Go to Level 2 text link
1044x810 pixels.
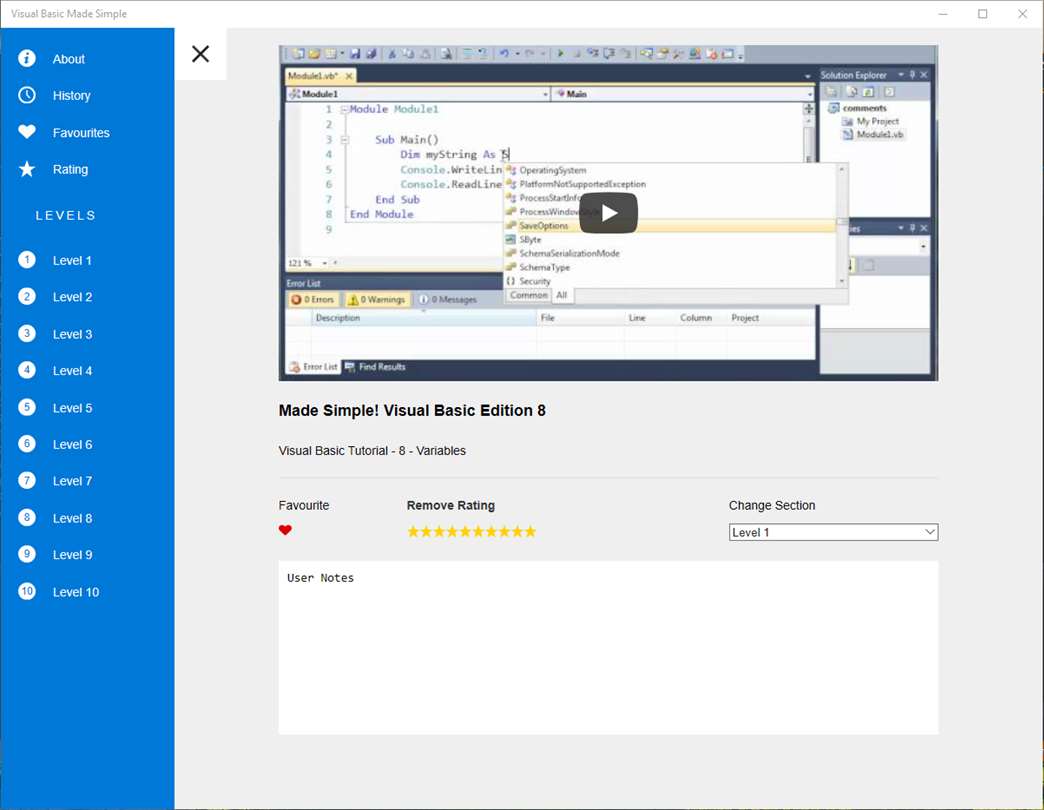pos(72,298)
